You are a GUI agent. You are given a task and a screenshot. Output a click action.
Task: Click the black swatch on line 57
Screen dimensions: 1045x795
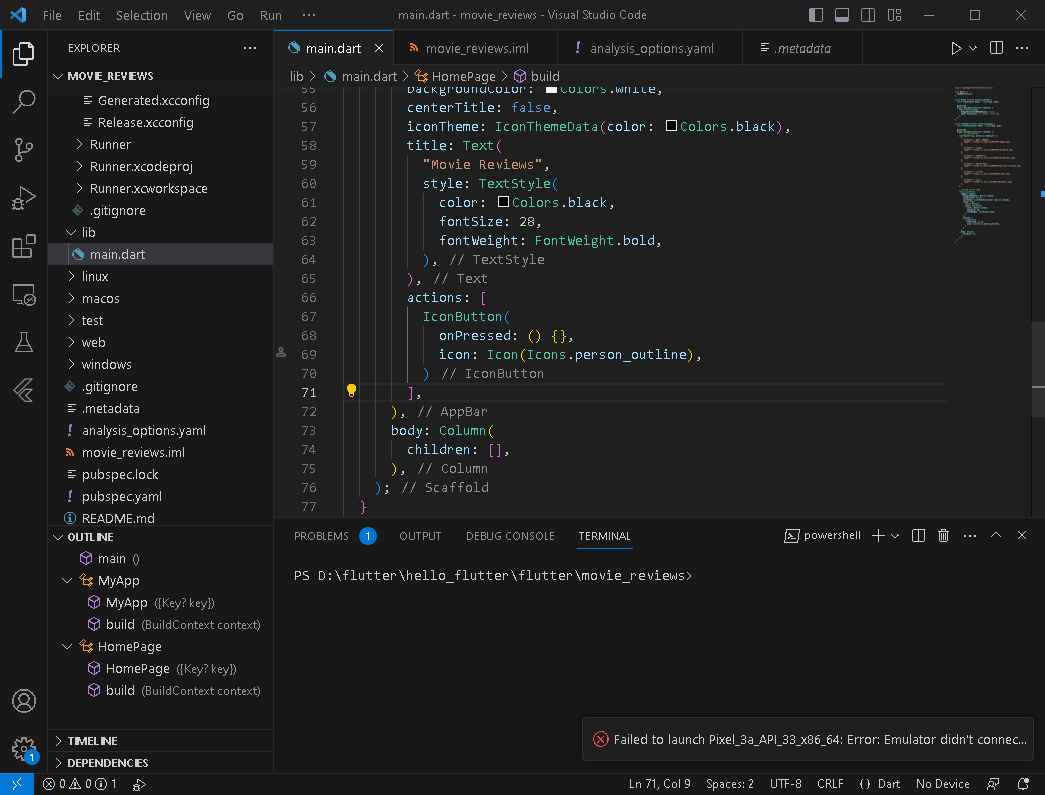pyautogui.click(x=671, y=126)
